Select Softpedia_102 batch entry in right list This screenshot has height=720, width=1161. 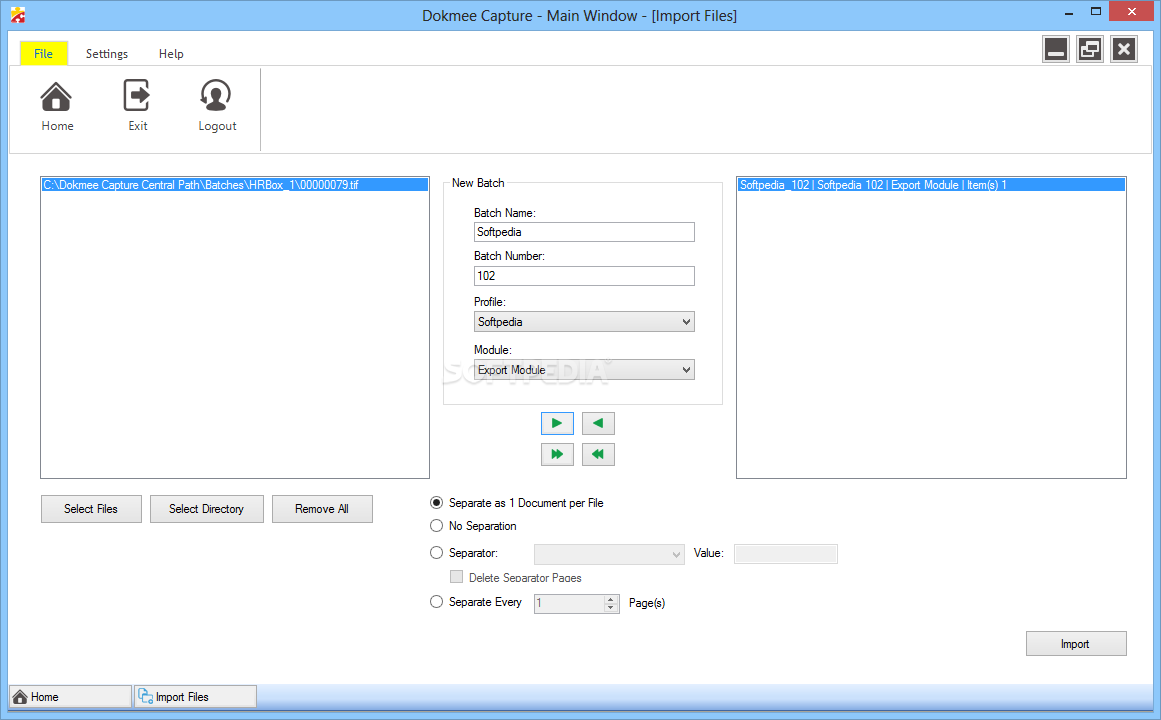coord(931,185)
